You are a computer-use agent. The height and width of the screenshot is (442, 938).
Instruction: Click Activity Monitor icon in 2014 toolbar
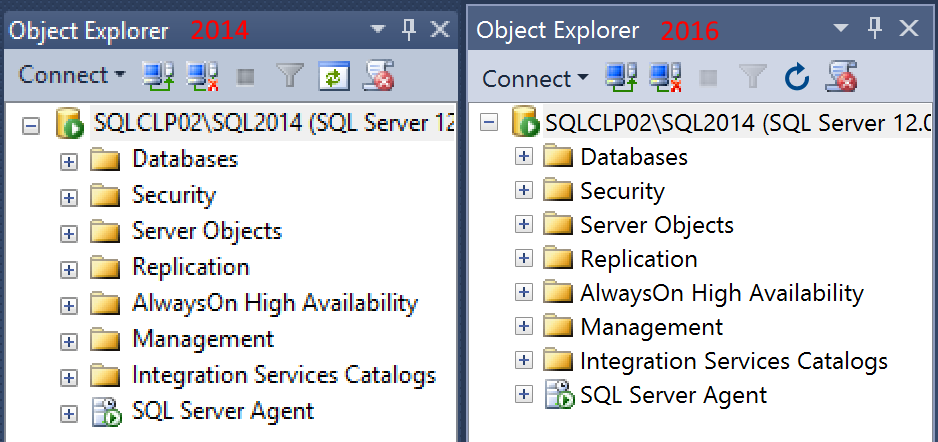(x=378, y=75)
